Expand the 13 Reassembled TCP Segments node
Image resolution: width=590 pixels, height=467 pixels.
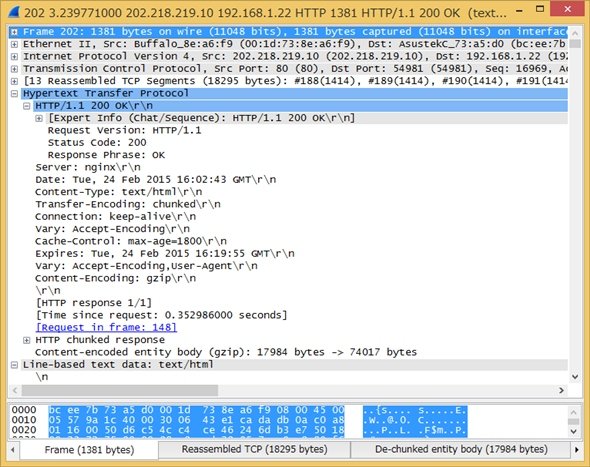click(x=14, y=81)
